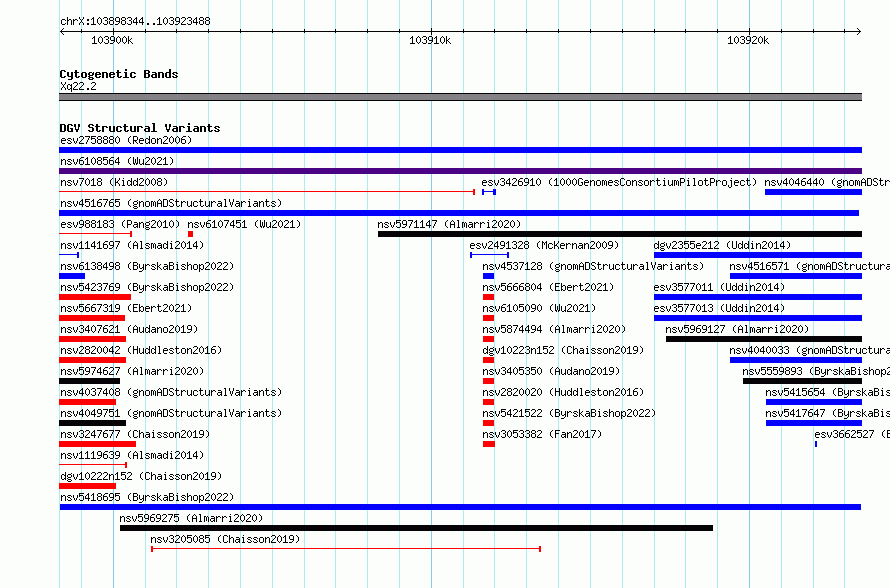Select nsv4049751 (gnomADStructuralVariants) label
The image size is (890, 588).
(x=171, y=413)
